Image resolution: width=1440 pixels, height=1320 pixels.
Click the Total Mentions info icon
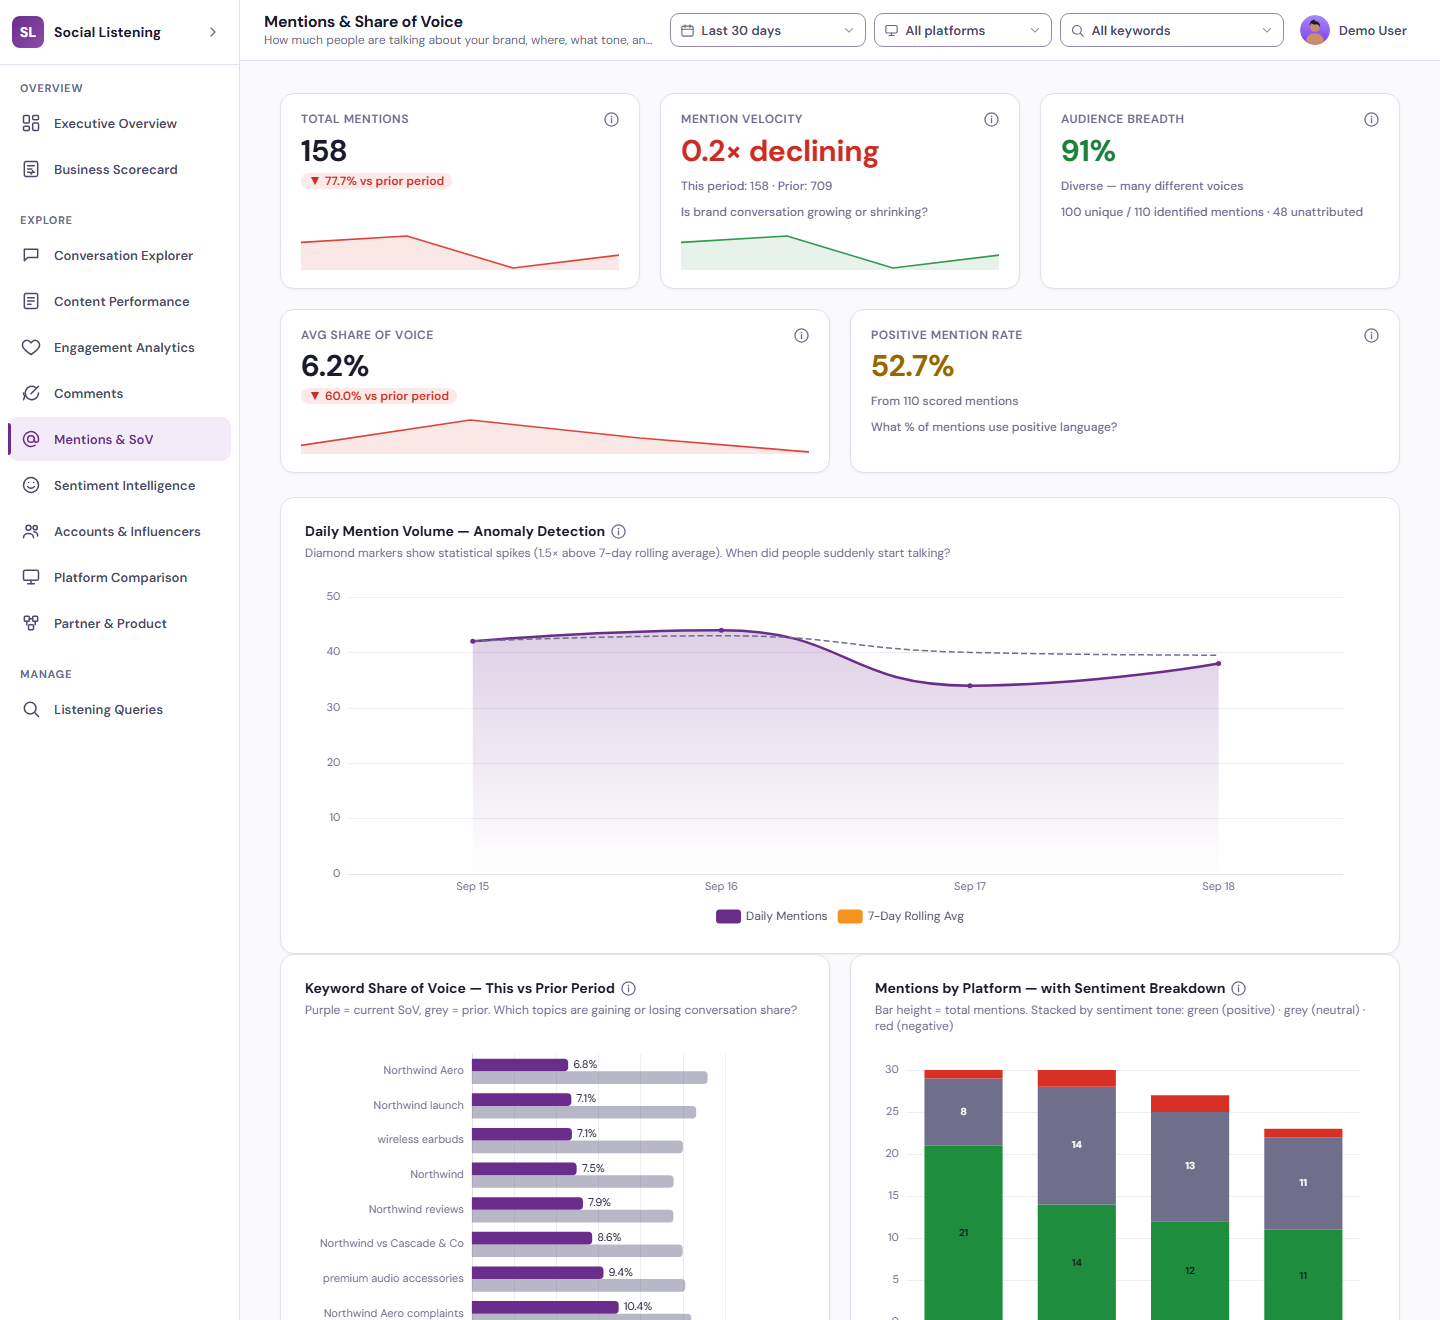(x=611, y=119)
